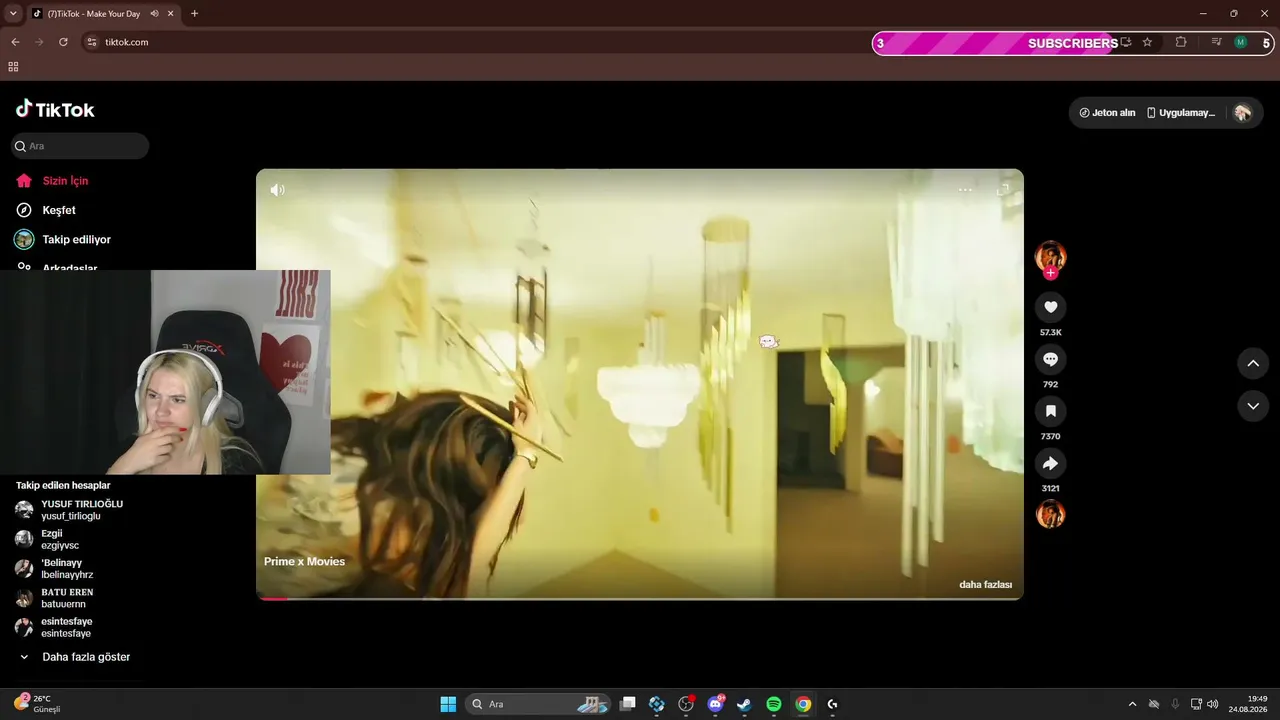
Task: Expand the list with "Daha fazla göster"
Action: coord(75,657)
